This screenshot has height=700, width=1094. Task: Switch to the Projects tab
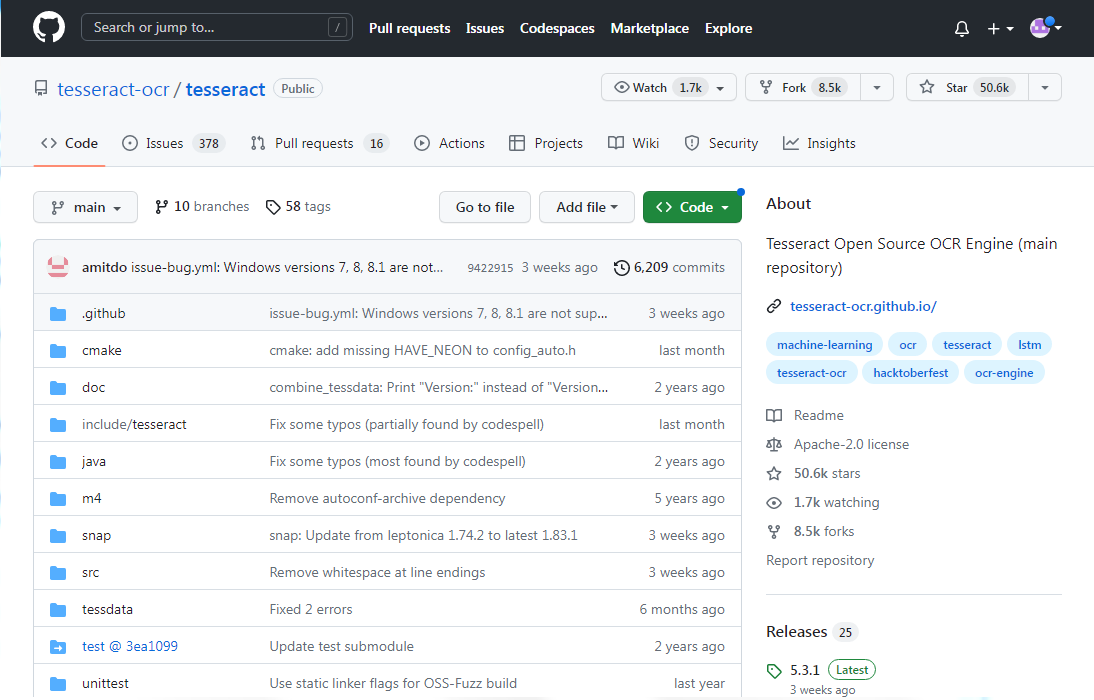(546, 143)
